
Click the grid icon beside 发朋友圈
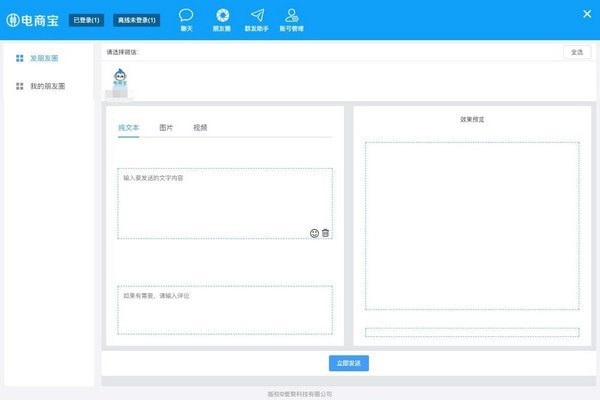(20, 58)
